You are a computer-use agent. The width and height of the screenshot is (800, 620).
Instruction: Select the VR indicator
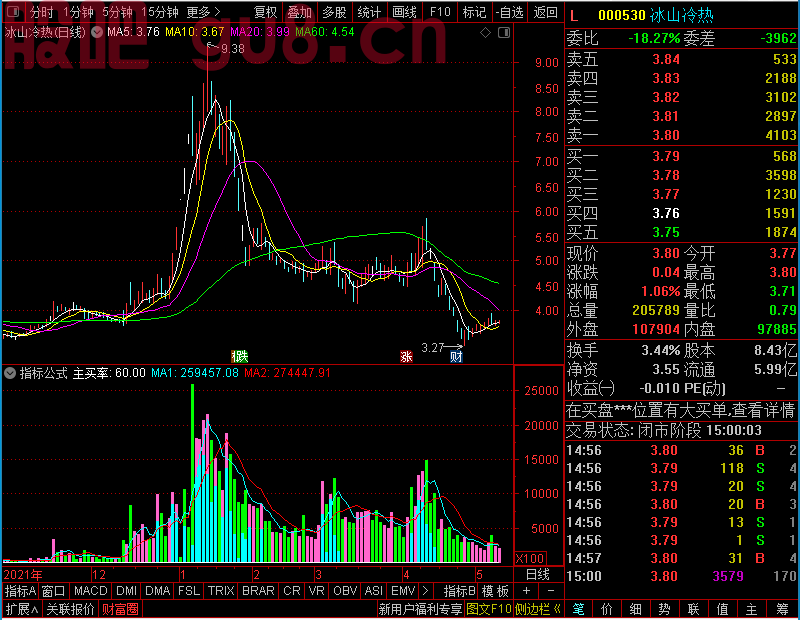click(317, 591)
